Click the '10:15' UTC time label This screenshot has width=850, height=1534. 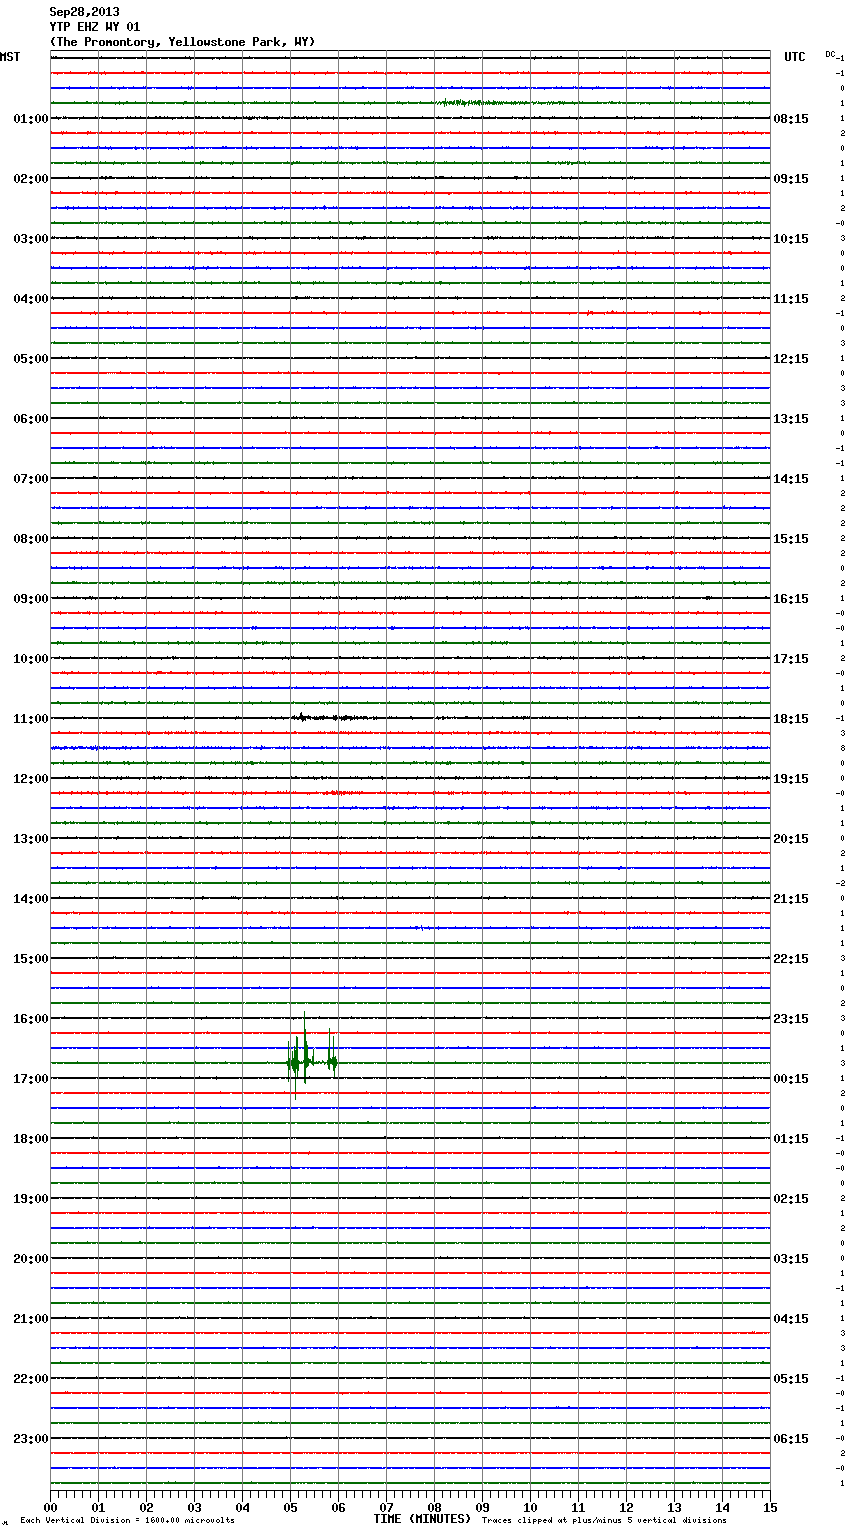pyautogui.click(x=791, y=239)
